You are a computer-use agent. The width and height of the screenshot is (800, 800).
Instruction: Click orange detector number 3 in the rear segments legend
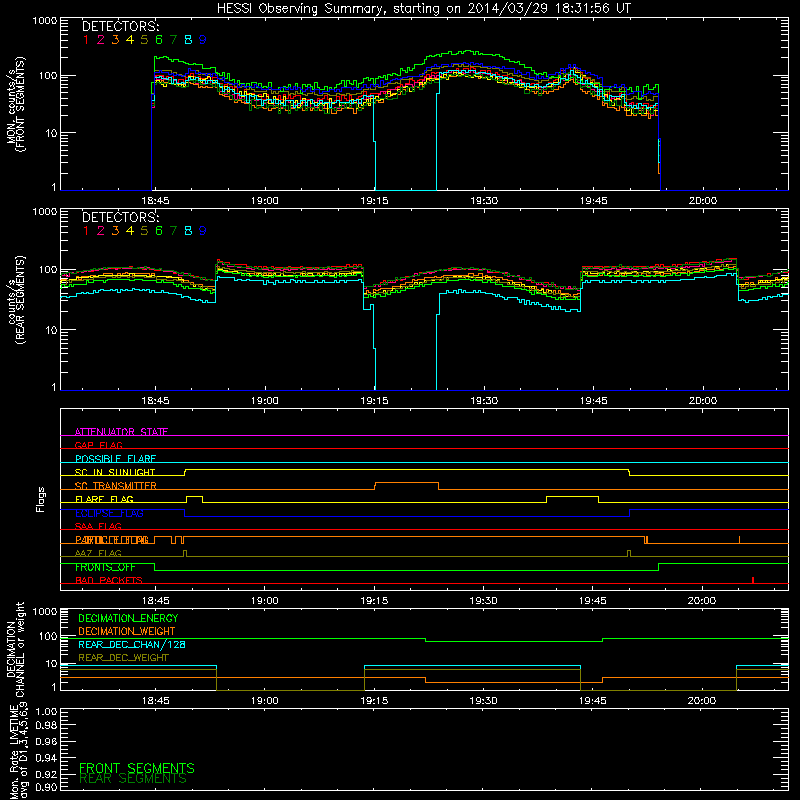(x=115, y=231)
